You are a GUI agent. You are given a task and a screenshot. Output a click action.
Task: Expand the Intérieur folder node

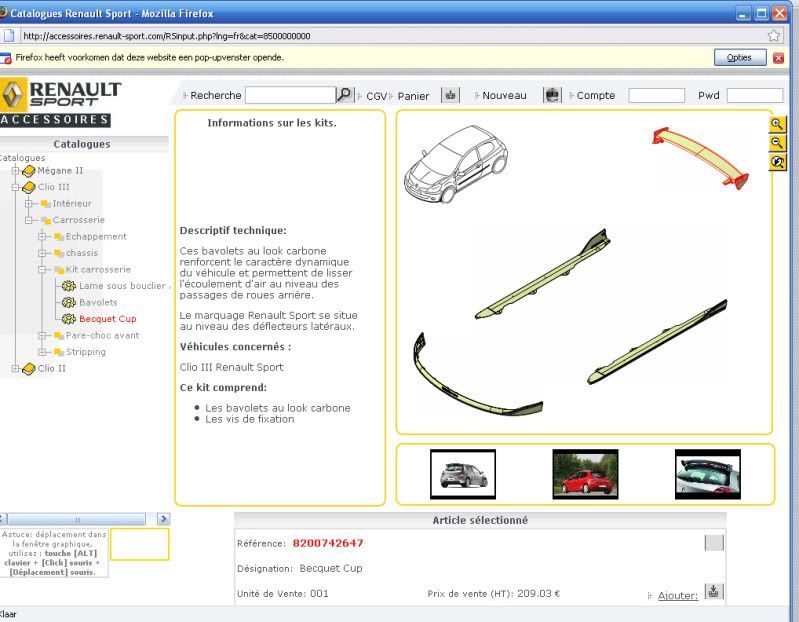[29, 204]
